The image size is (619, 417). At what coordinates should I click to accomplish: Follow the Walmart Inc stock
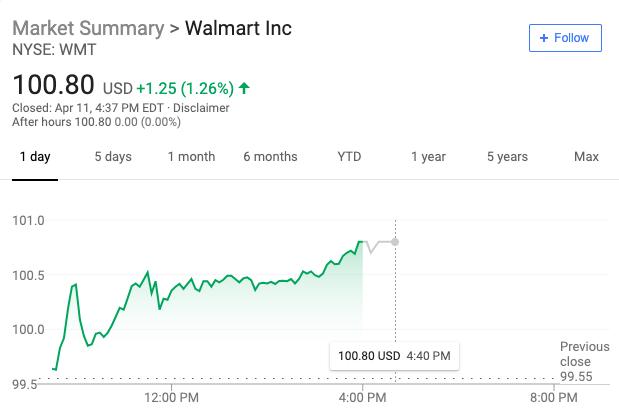(x=565, y=38)
